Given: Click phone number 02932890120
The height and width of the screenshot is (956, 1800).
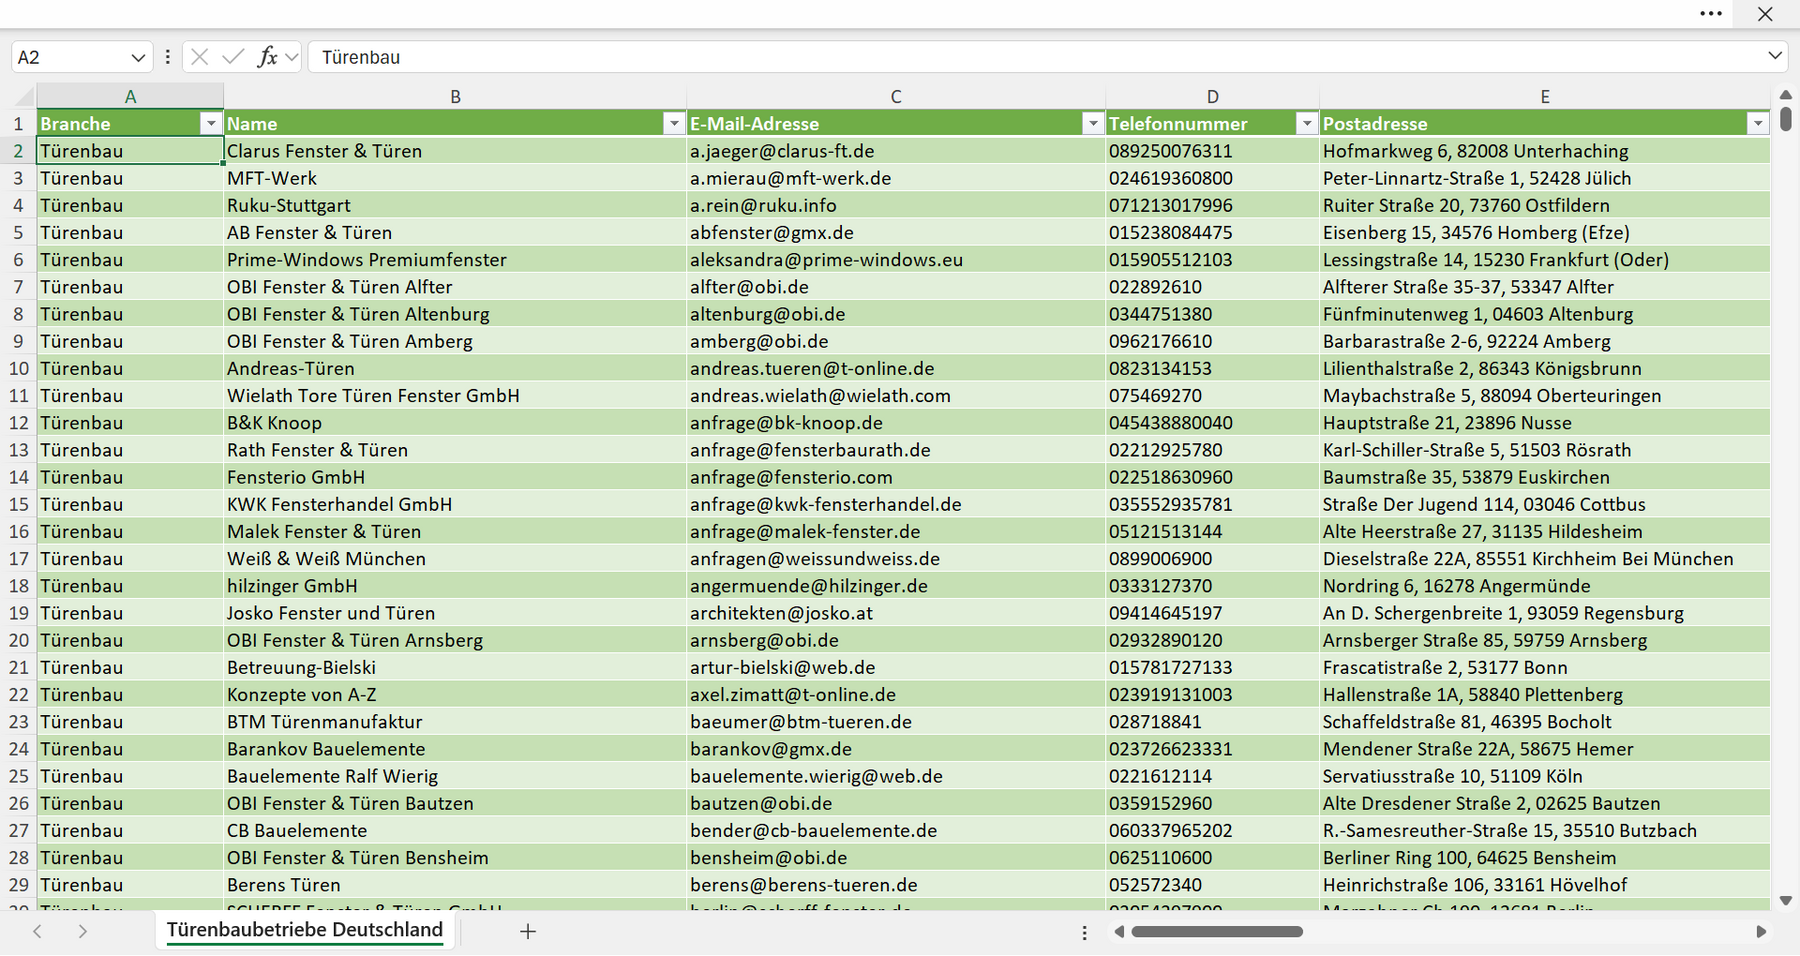Looking at the screenshot, I should tap(1212, 640).
